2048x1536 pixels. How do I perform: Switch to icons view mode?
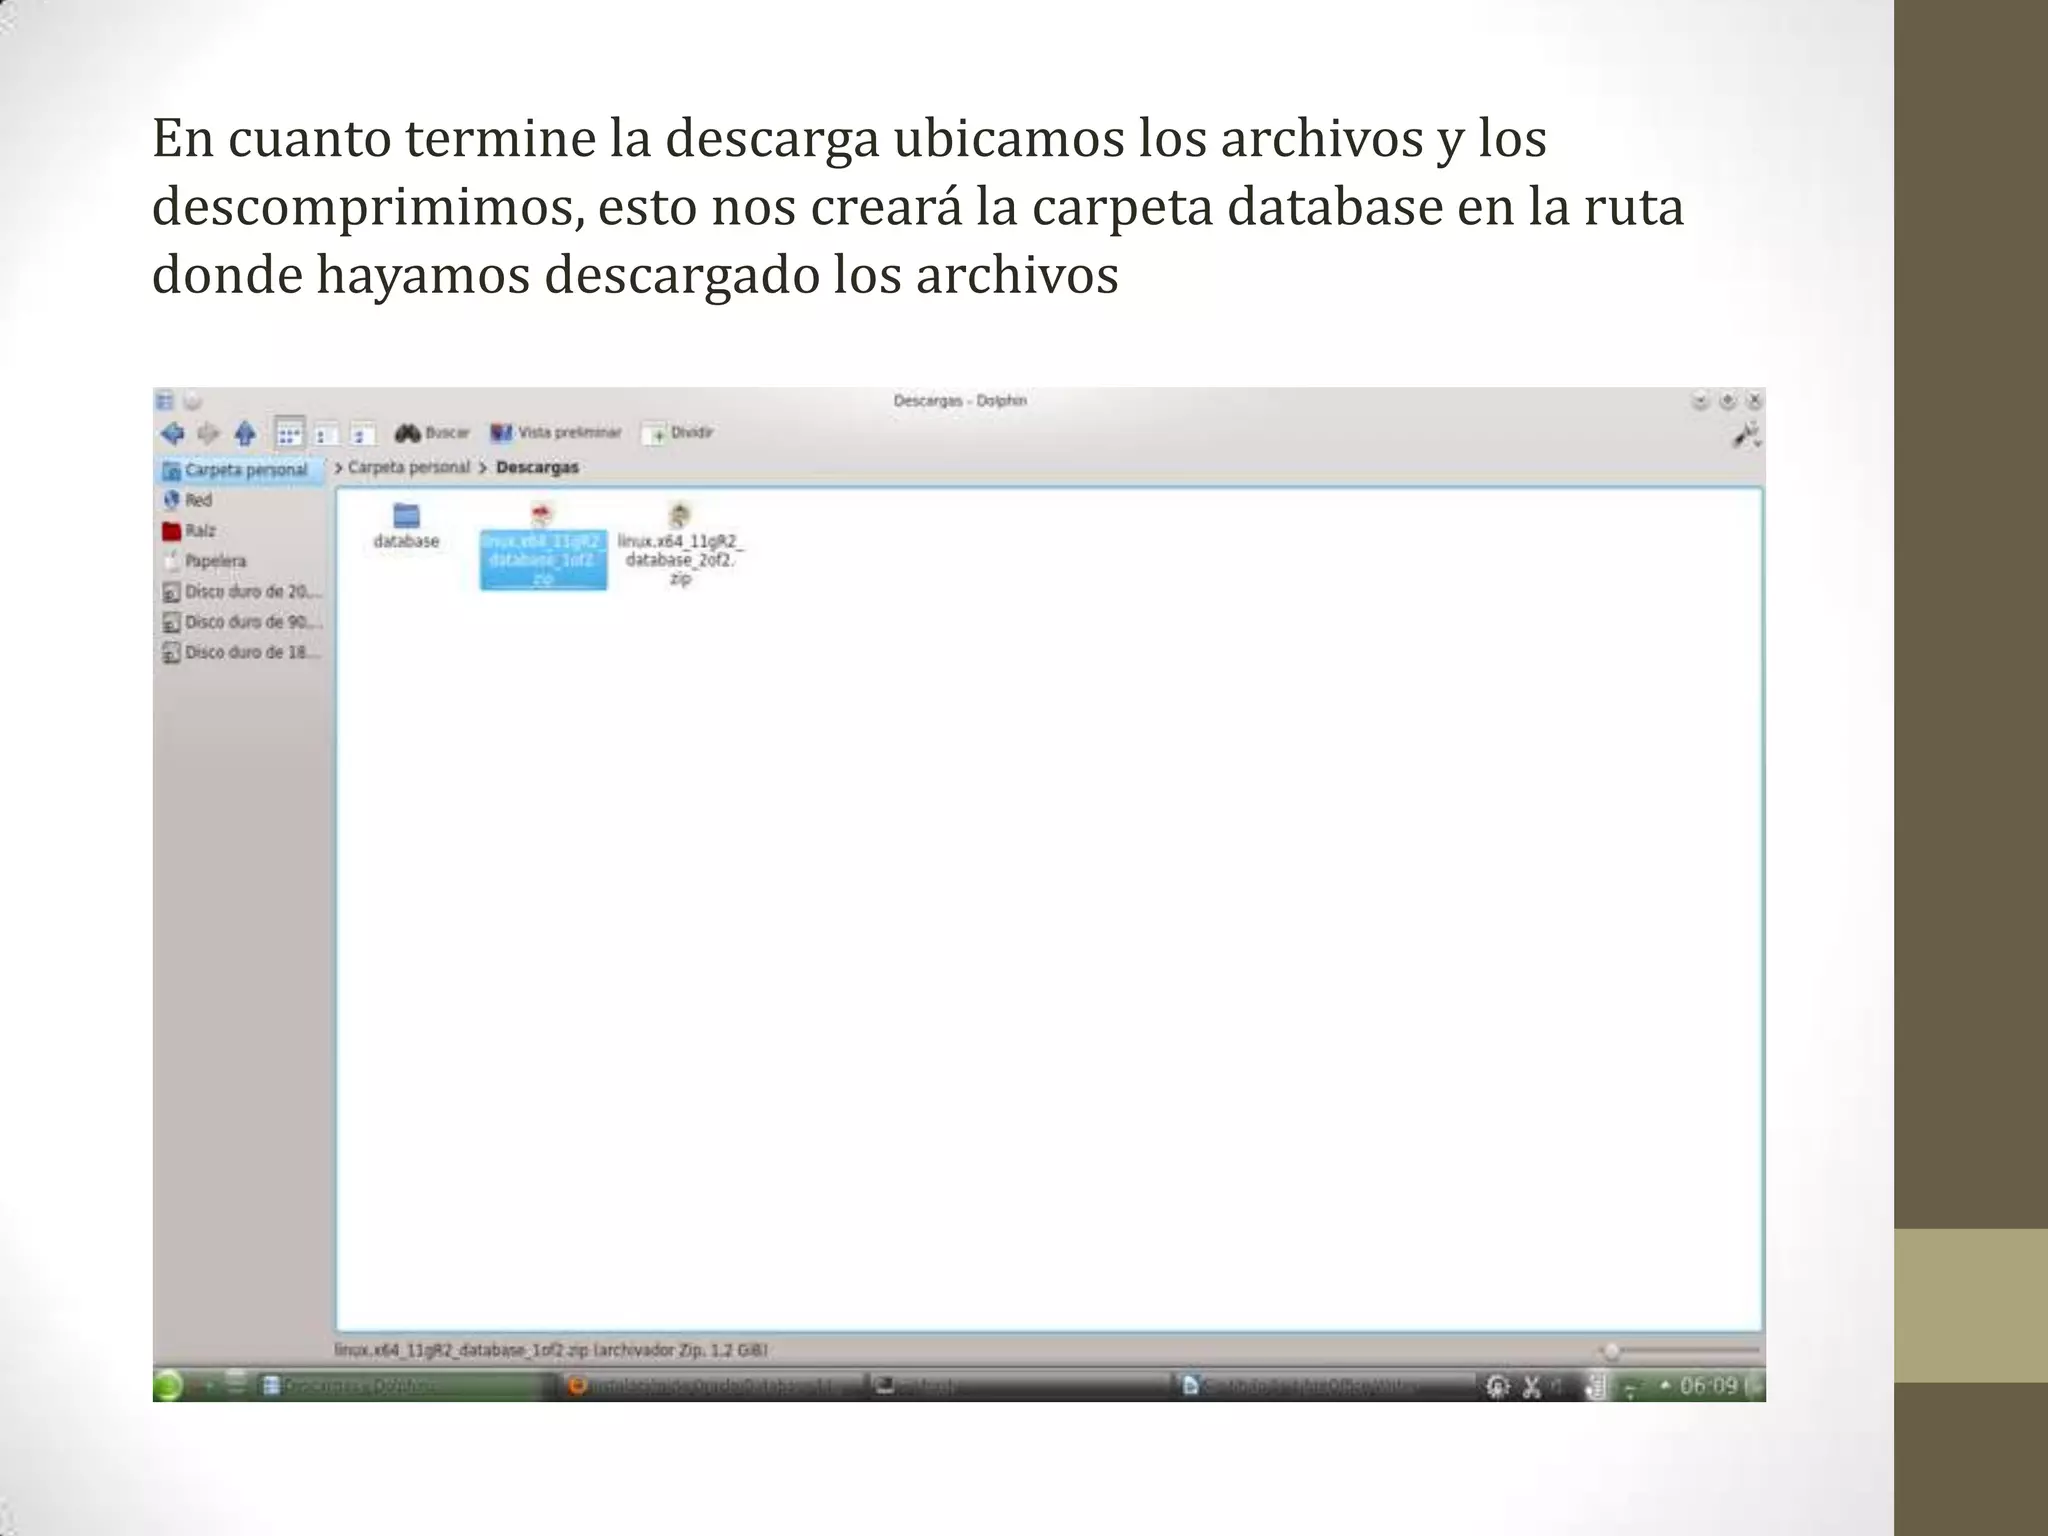pos(289,434)
